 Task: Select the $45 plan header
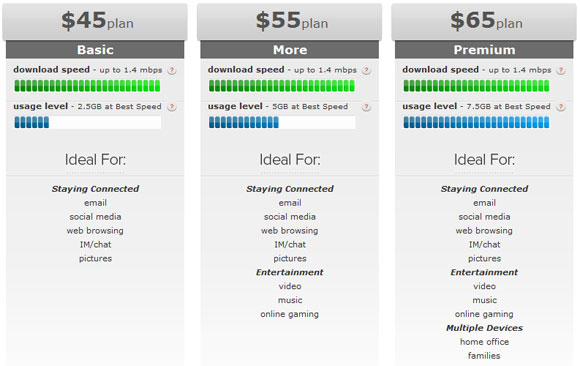click(x=95, y=21)
